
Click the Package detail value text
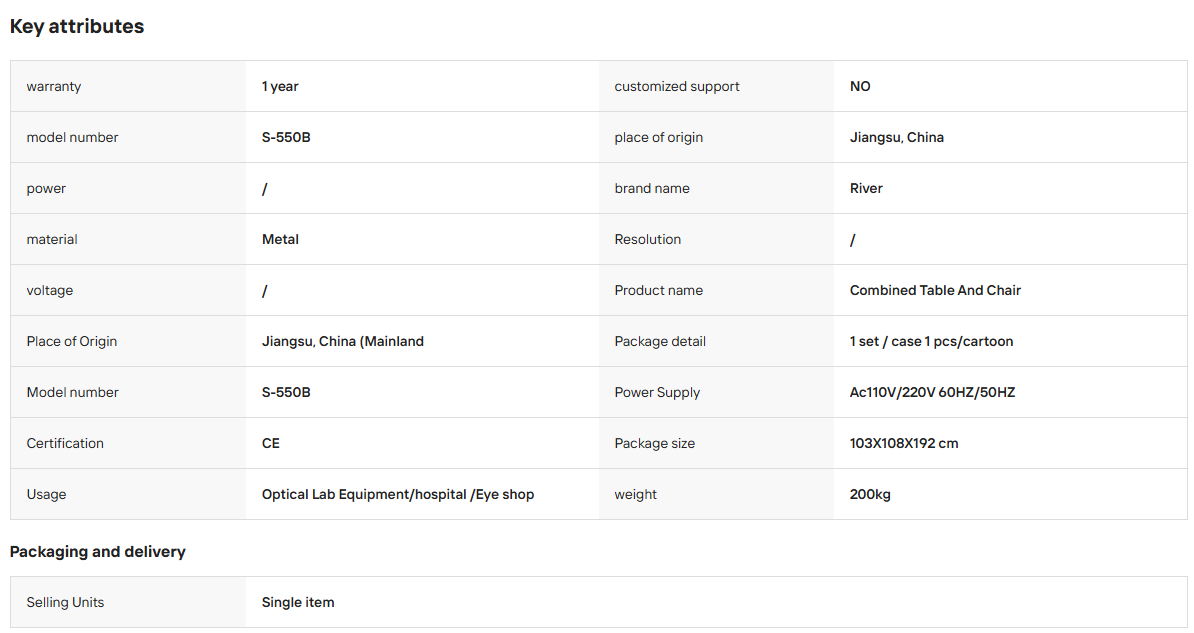point(931,342)
